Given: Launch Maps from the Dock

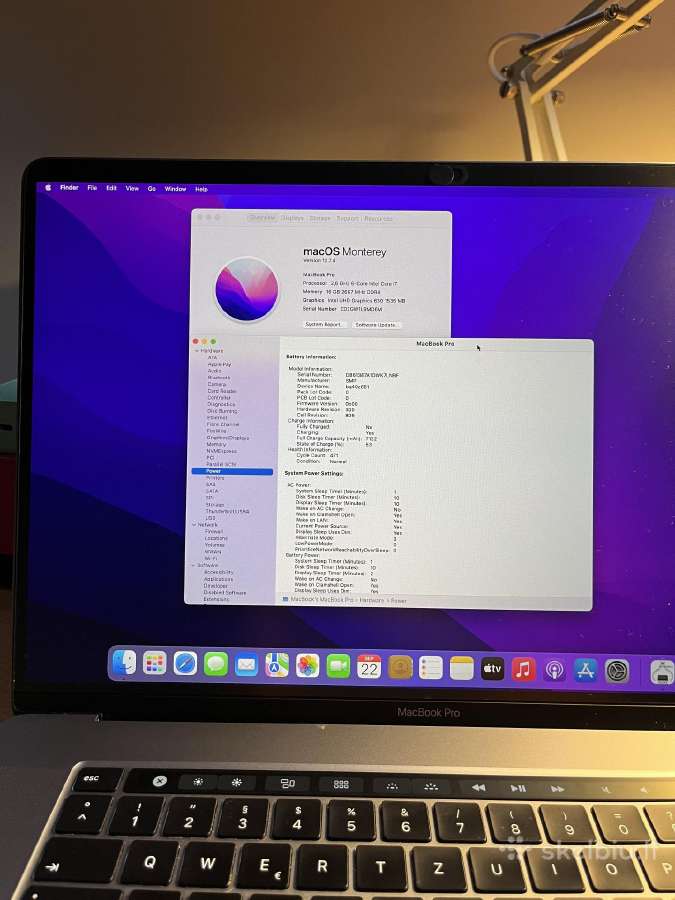Looking at the screenshot, I should coord(277,665).
